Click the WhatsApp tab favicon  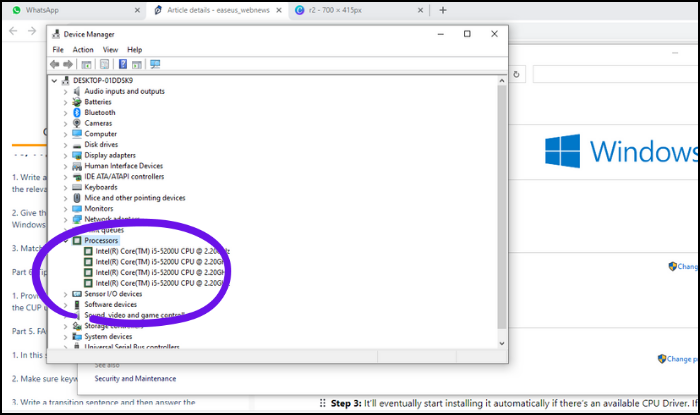pyautogui.click(x=17, y=10)
